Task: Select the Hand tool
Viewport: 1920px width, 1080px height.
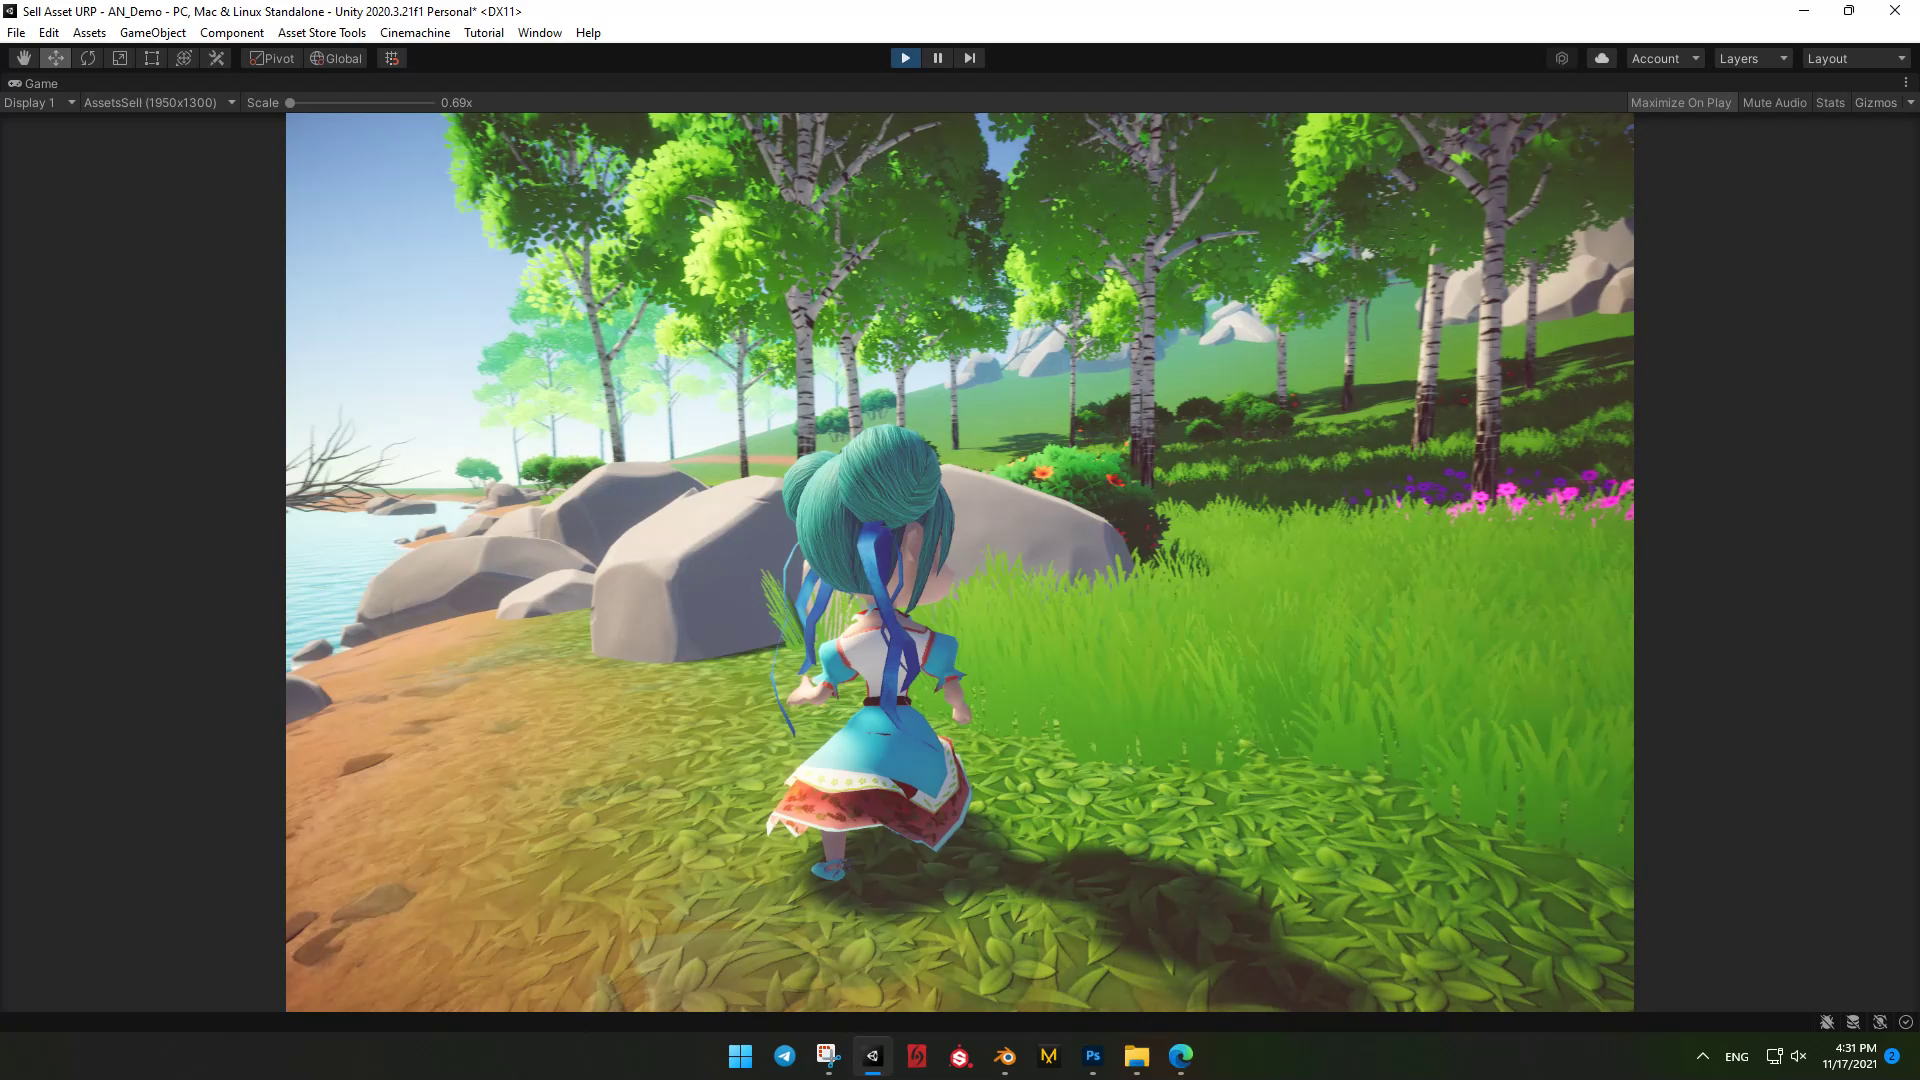Action: [24, 58]
